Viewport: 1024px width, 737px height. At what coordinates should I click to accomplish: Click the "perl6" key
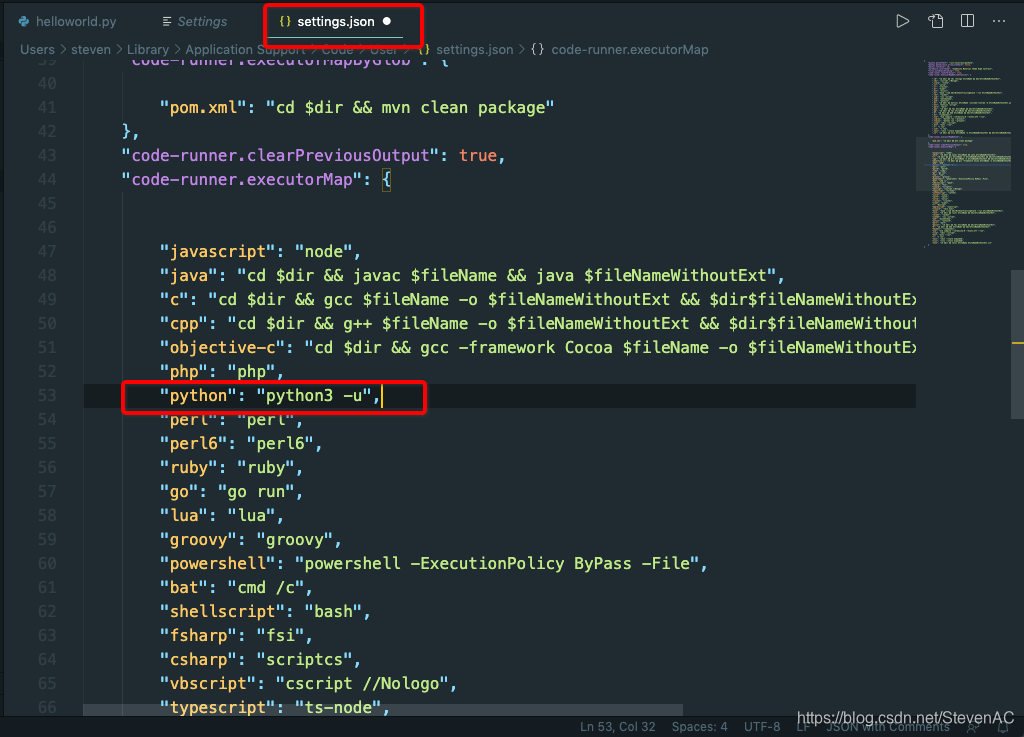coord(193,444)
